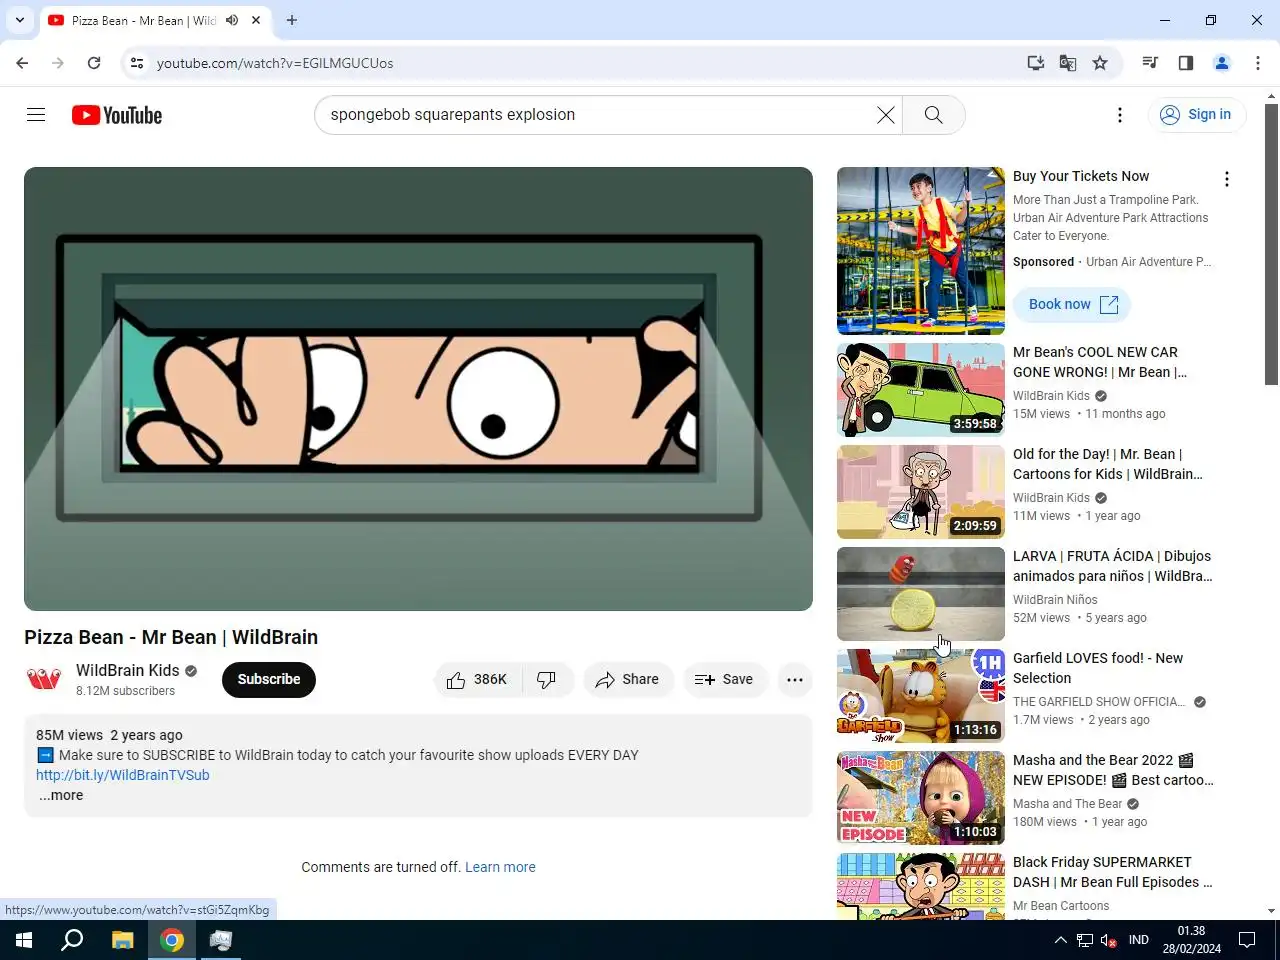Go to YouTube home via the logo

117,115
